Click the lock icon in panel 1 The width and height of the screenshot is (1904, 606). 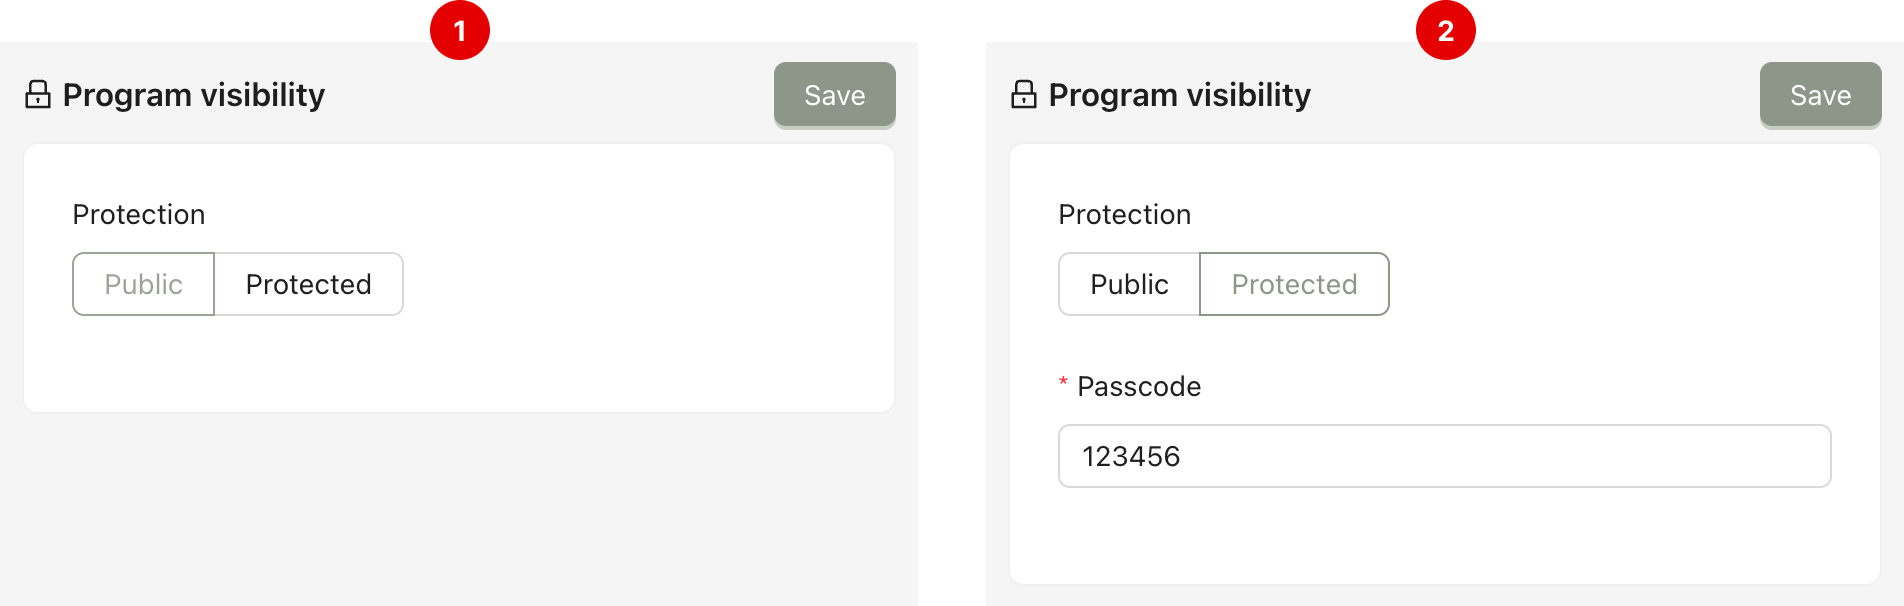coord(38,95)
